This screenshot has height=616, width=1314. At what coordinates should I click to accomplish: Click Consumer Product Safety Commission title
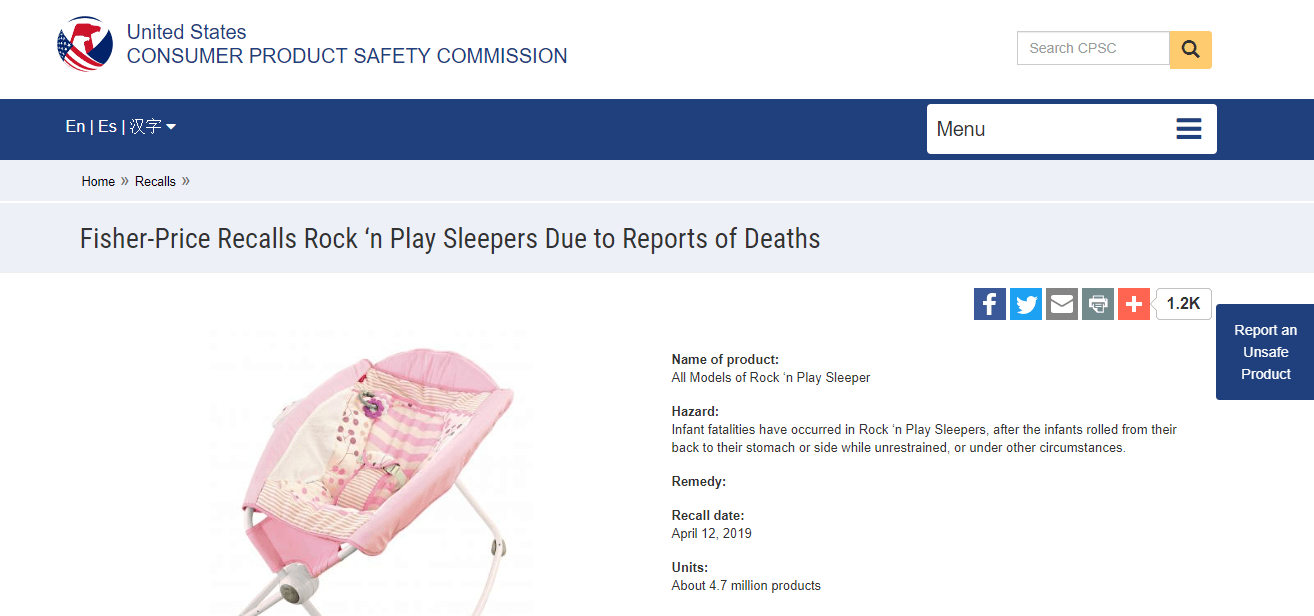point(347,56)
